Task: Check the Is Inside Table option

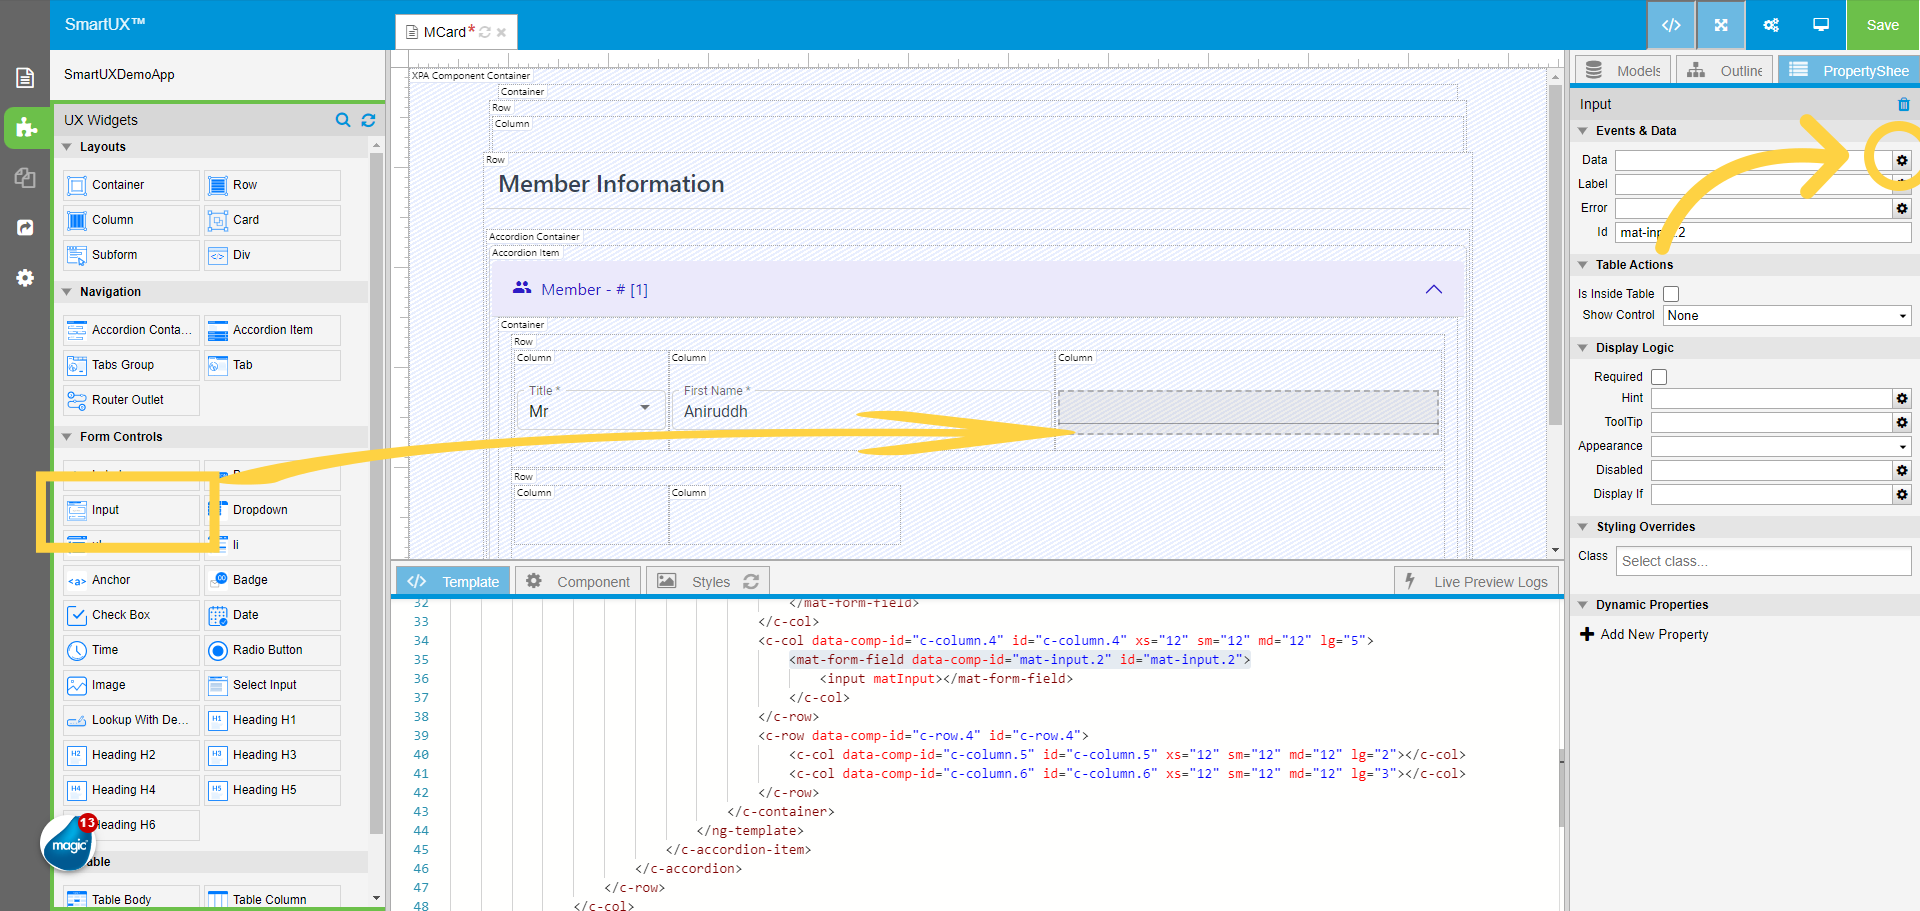Action: (x=1671, y=293)
